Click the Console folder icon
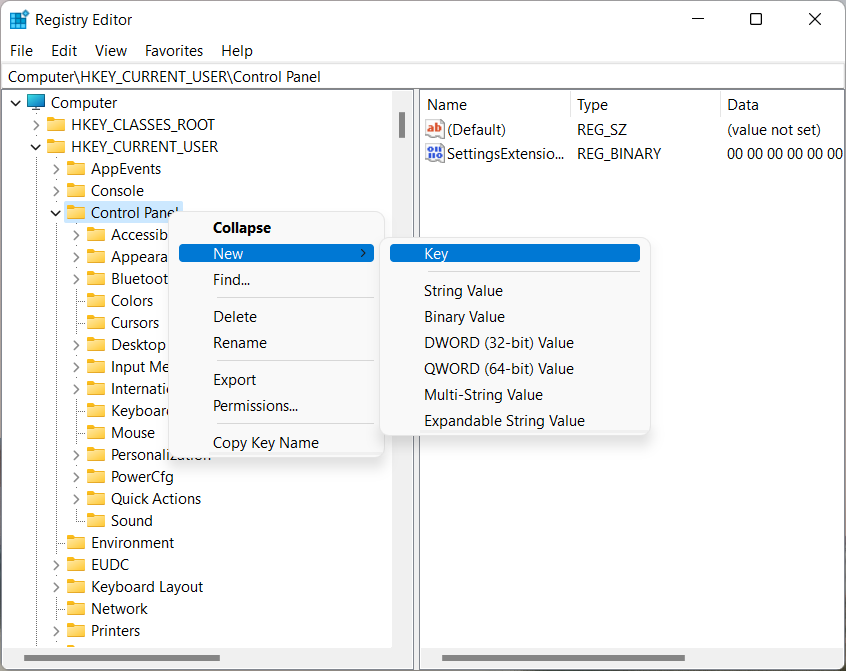 pyautogui.click(x=76, y=190)
